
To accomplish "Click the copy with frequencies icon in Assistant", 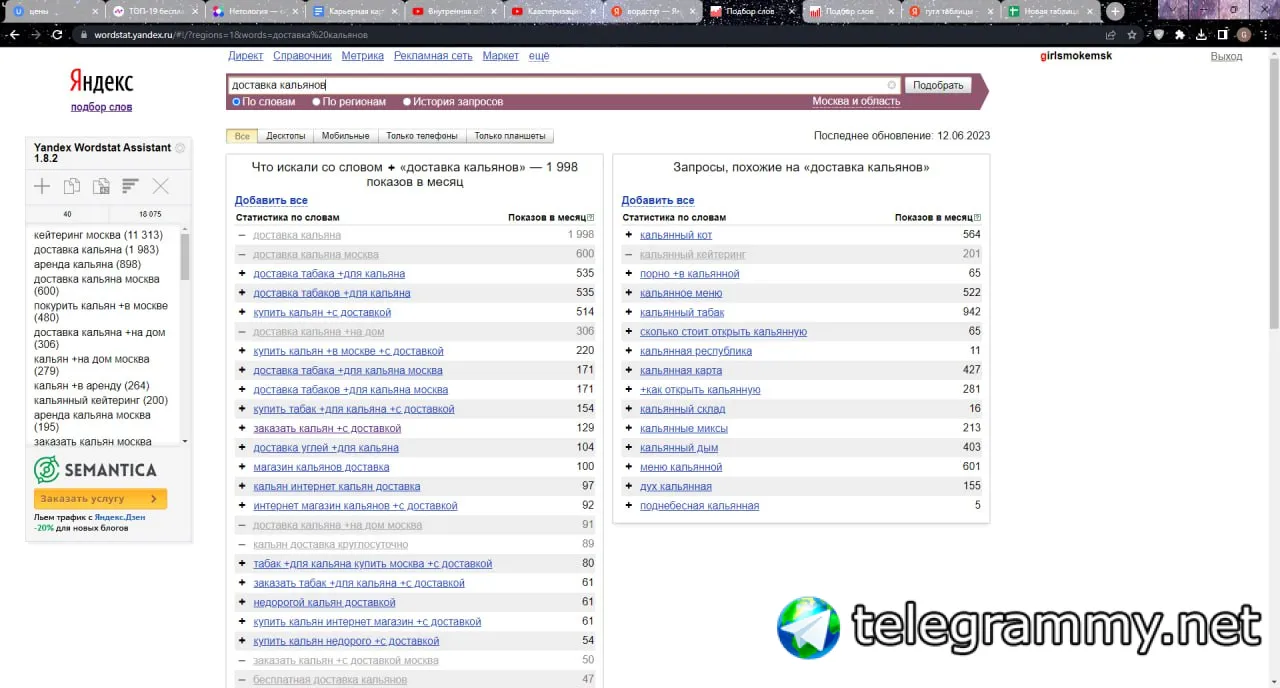I will 101,186.
